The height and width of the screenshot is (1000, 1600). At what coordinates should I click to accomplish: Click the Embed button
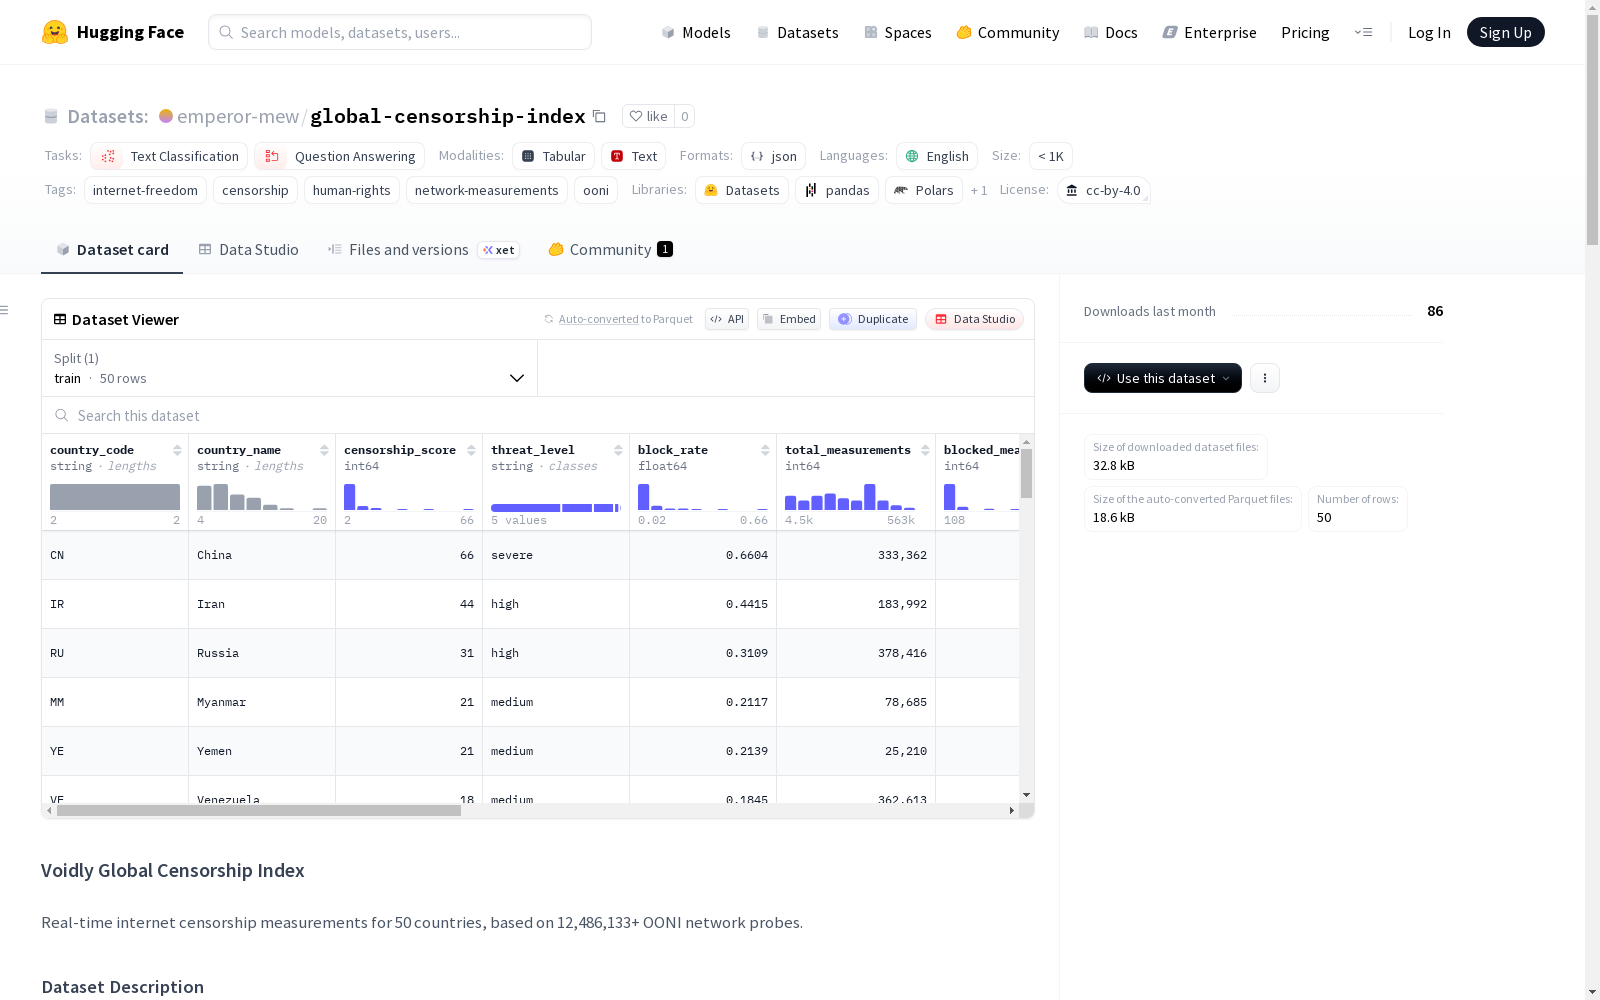789,319
